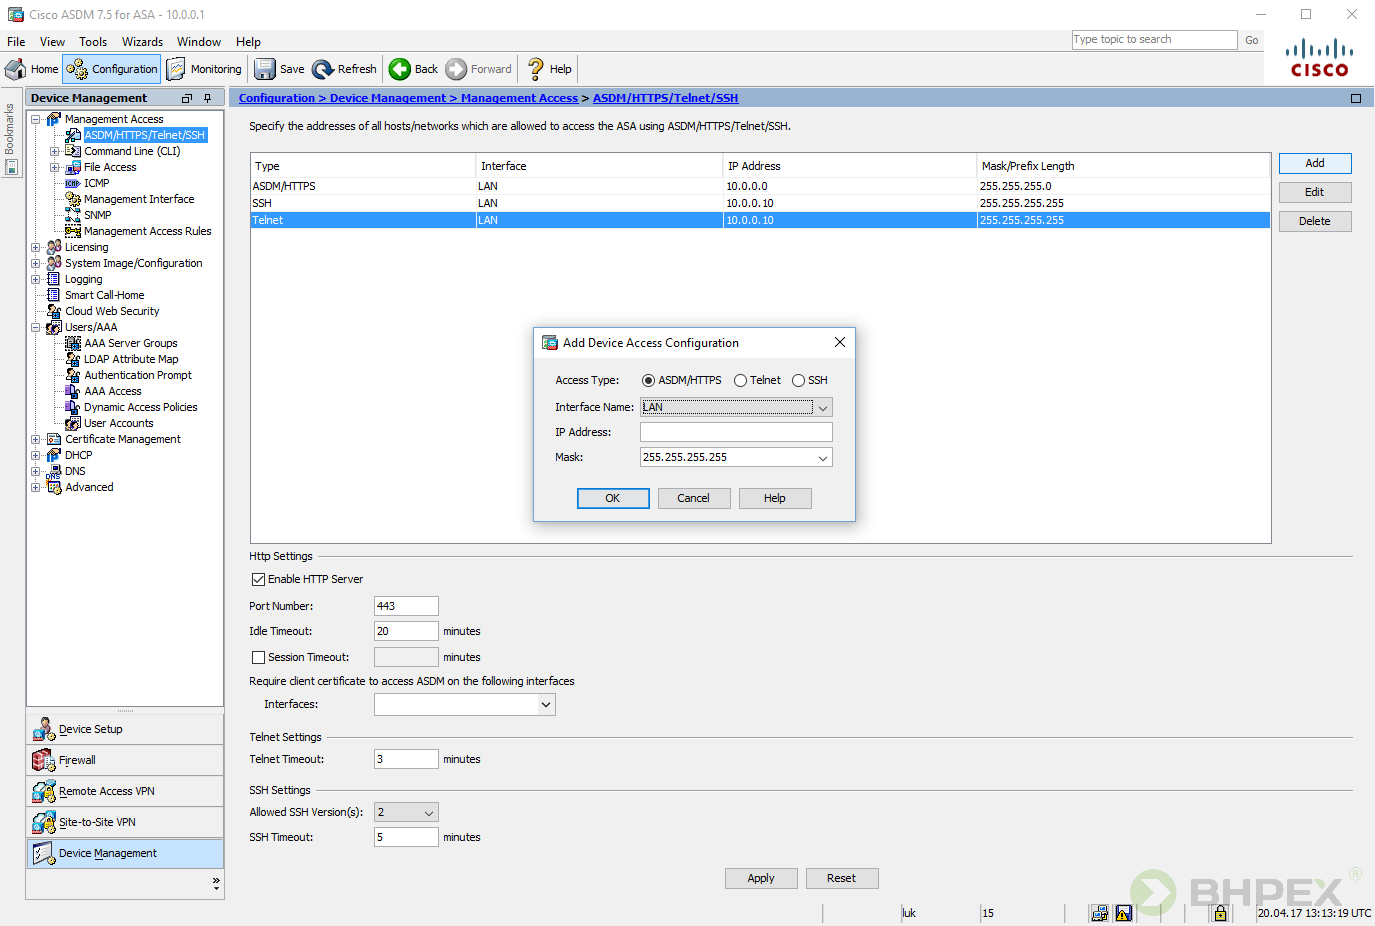Click the green Back arrow icon
Image resolution: width=1375 pixels, height=926 pixels.
tap(400, 69)
